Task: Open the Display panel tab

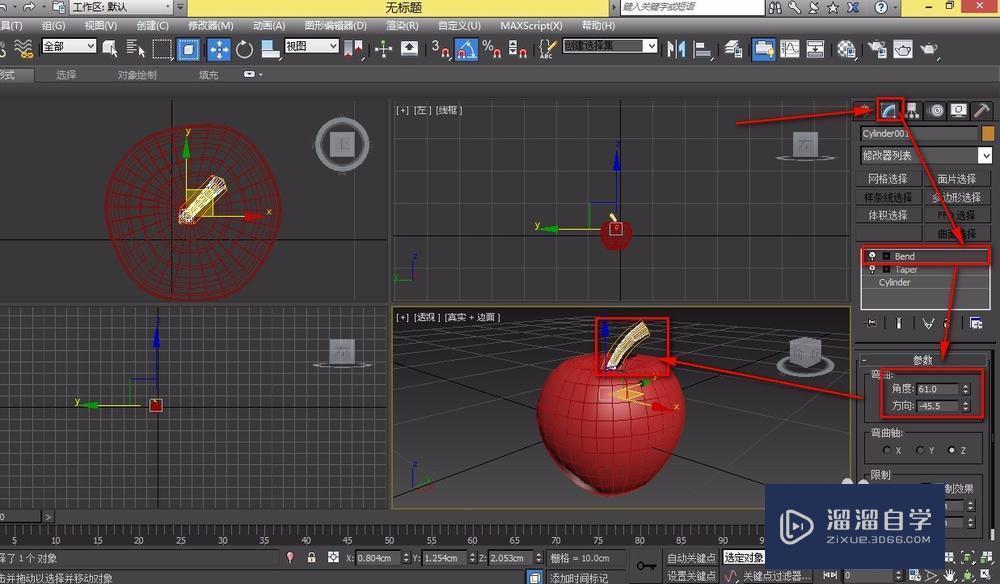Action: [x=959, y=110]
